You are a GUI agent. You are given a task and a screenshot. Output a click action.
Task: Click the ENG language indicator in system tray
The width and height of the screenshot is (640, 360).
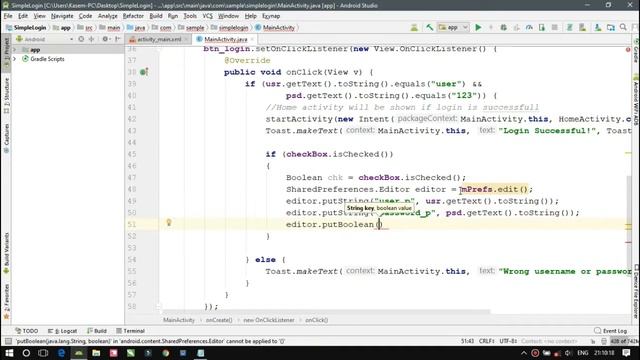pos(582,353)
